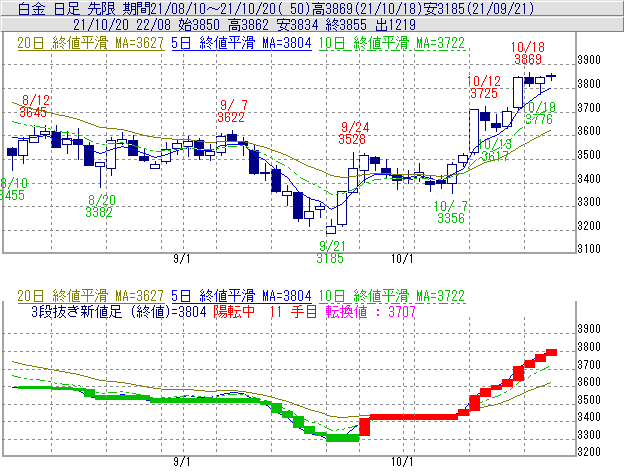The image size is (624, 475).
Task: Click the '始3850' opening price in header
Action: 199,25
